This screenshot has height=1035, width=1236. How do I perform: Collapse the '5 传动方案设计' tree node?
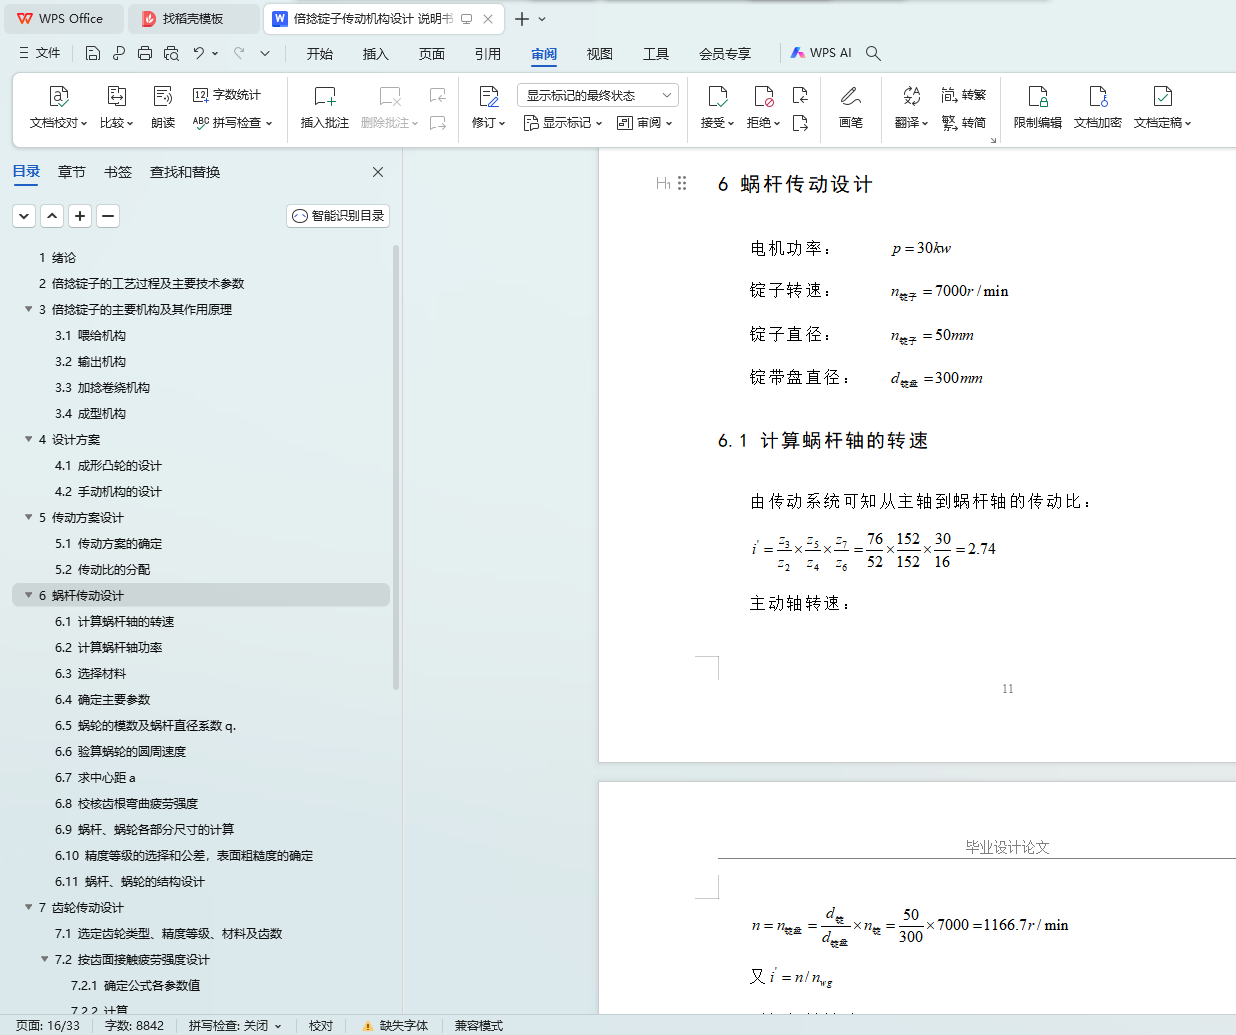[29, 517]
